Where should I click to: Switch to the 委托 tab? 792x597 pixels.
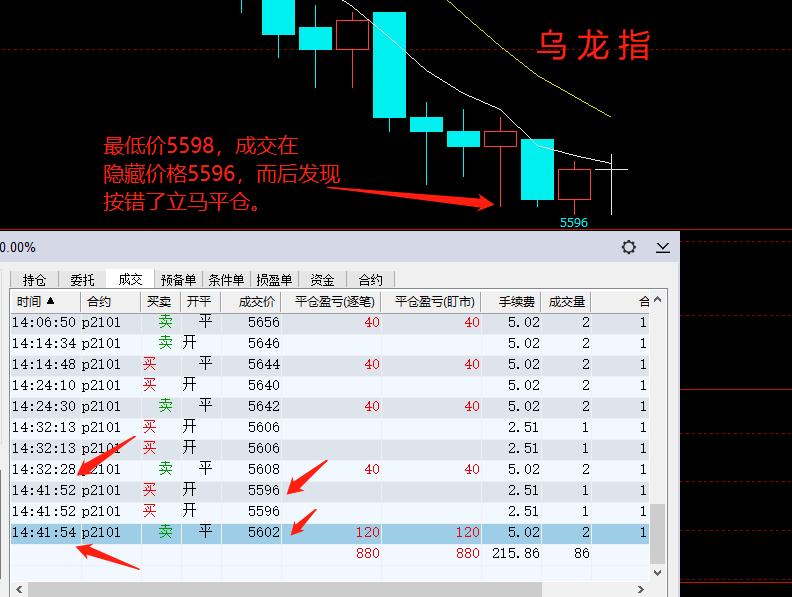[82, 280]
